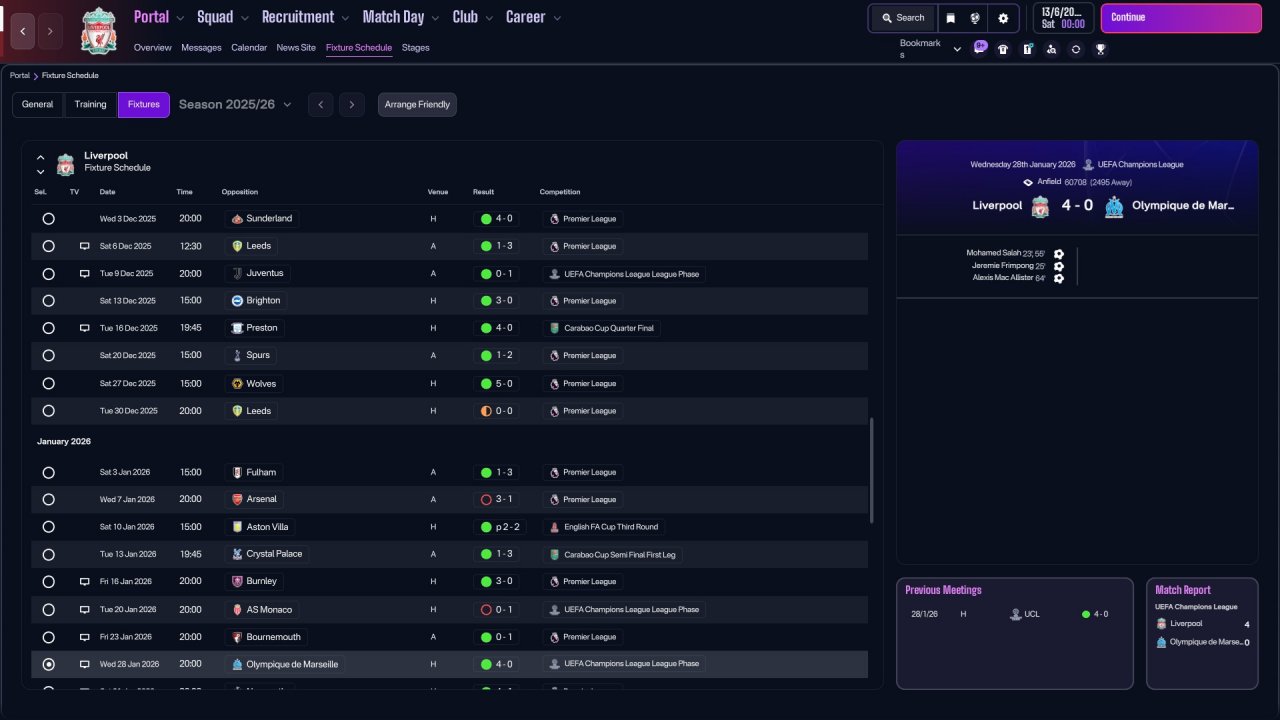Open the bookmark icon beside Search
The image size is (1280, 720).
tap(950, 18)
